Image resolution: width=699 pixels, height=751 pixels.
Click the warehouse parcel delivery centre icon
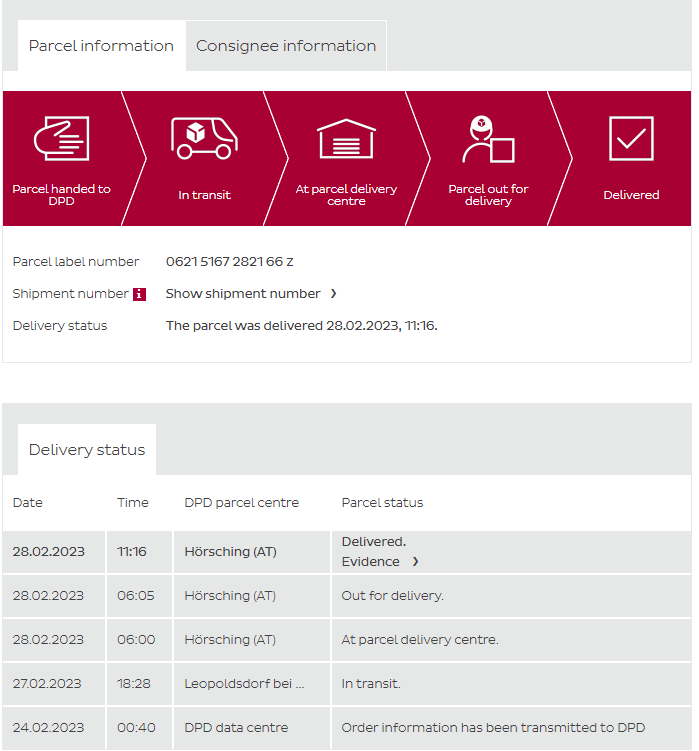[x=346, y=138]
